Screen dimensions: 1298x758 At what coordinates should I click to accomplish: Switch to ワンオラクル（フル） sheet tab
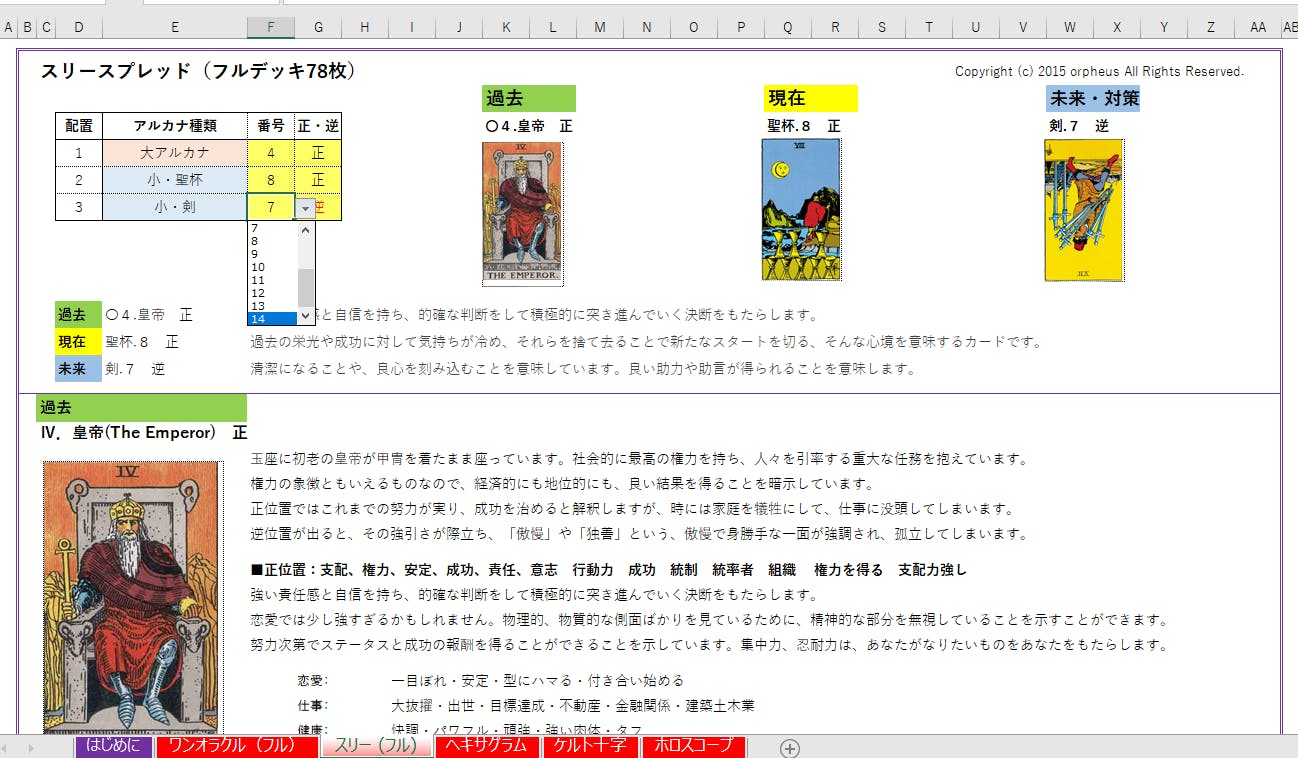[x=237, y=746]
